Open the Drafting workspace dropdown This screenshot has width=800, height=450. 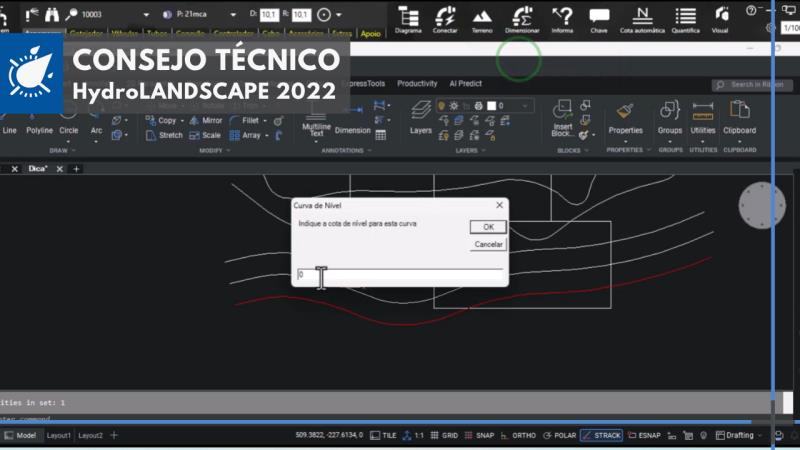(739, 435)
